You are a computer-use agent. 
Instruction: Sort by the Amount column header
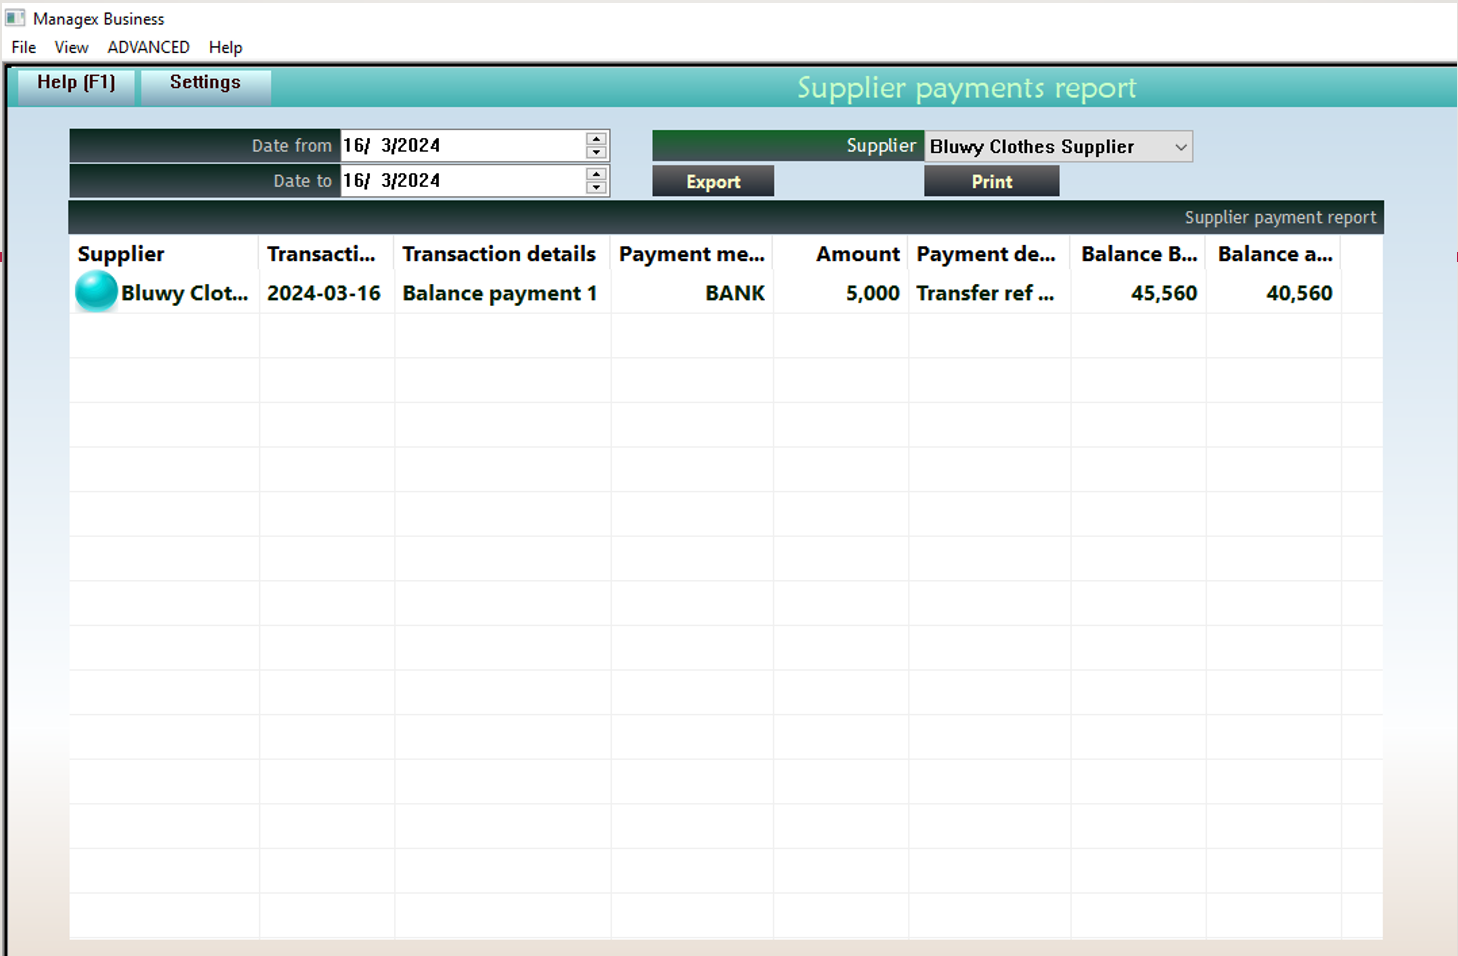[x=857, y=253]
